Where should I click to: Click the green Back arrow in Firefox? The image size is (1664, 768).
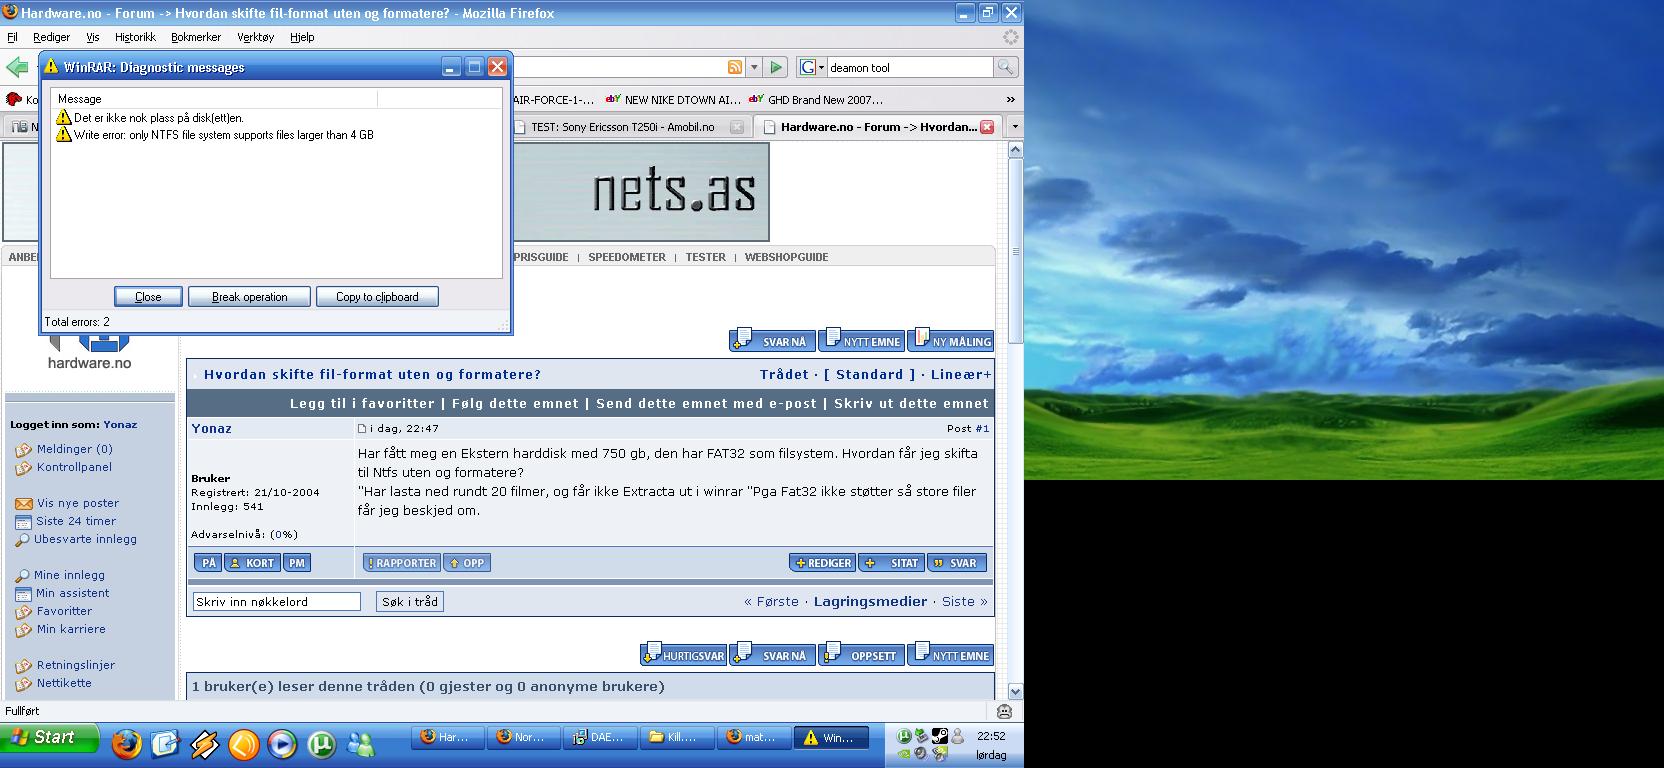point(17,67)
